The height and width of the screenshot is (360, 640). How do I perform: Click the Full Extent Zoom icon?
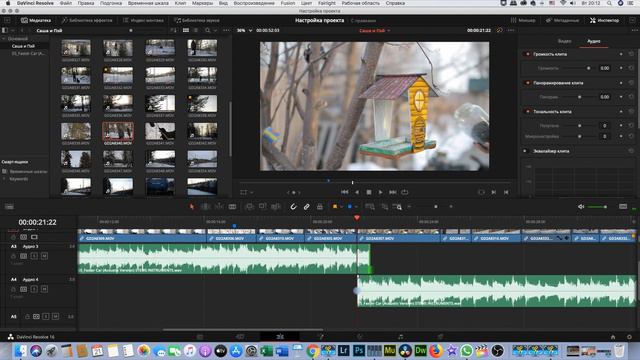coord(370,207)
